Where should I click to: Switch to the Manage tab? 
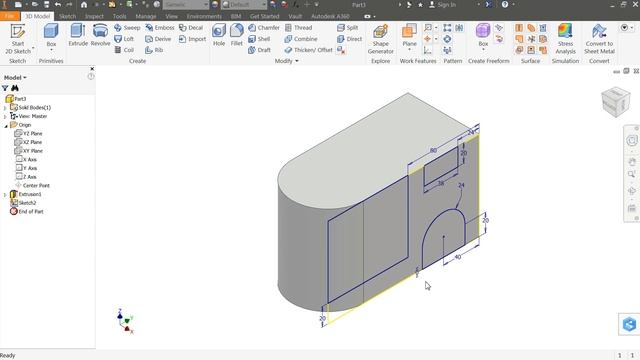coord(146,16)
